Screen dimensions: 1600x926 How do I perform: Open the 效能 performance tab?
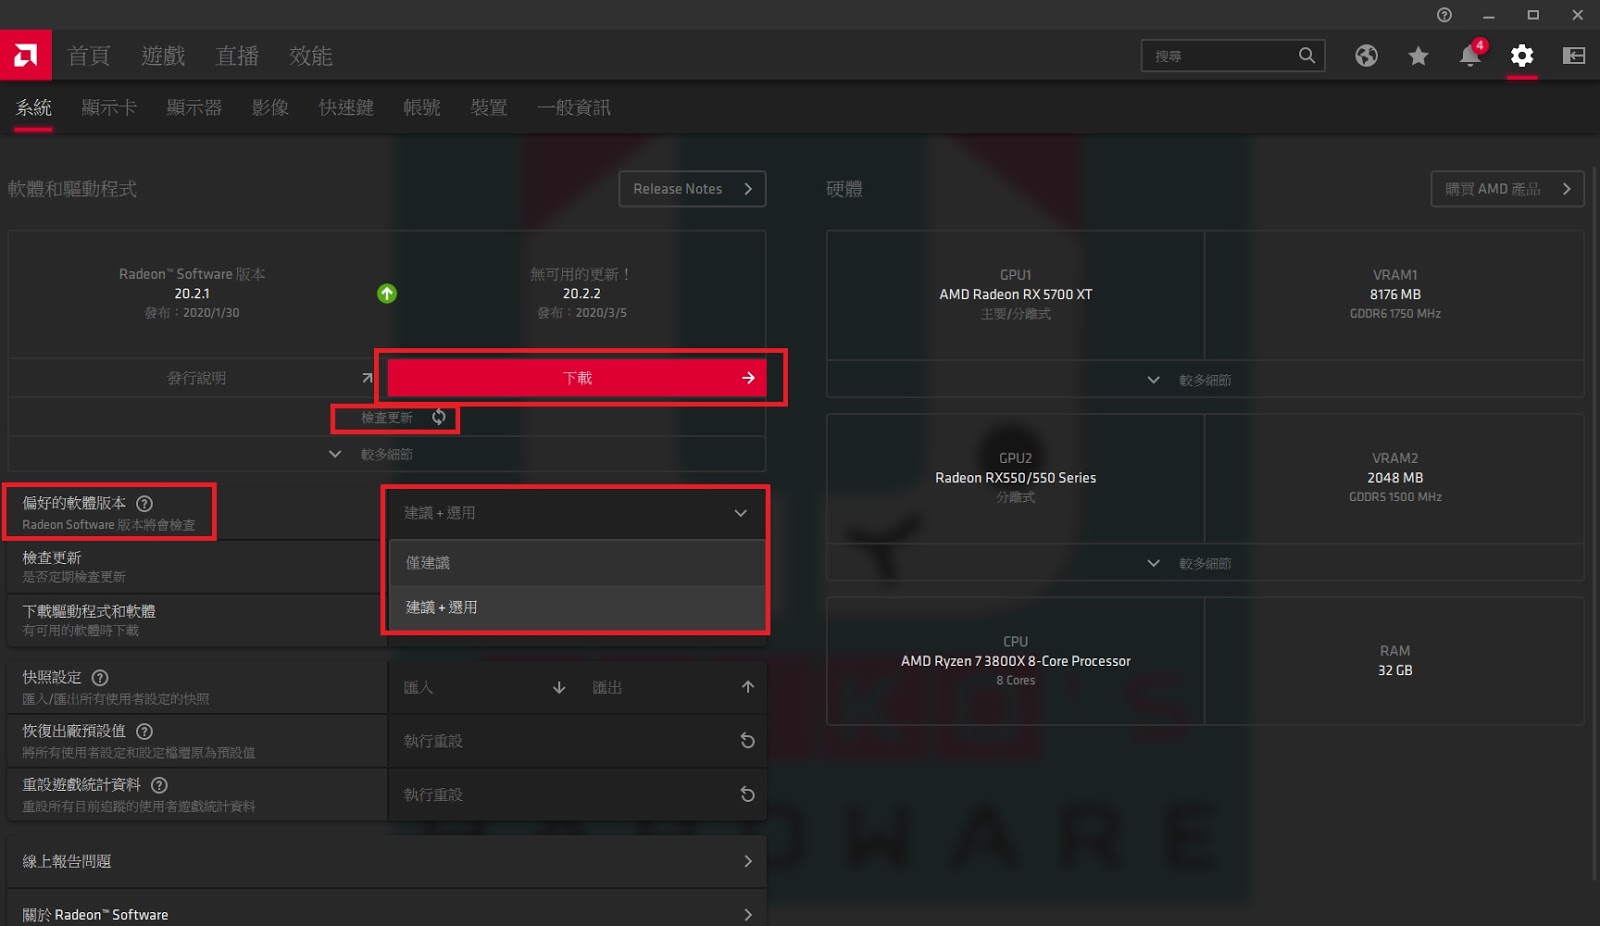[x=311, y=56]
